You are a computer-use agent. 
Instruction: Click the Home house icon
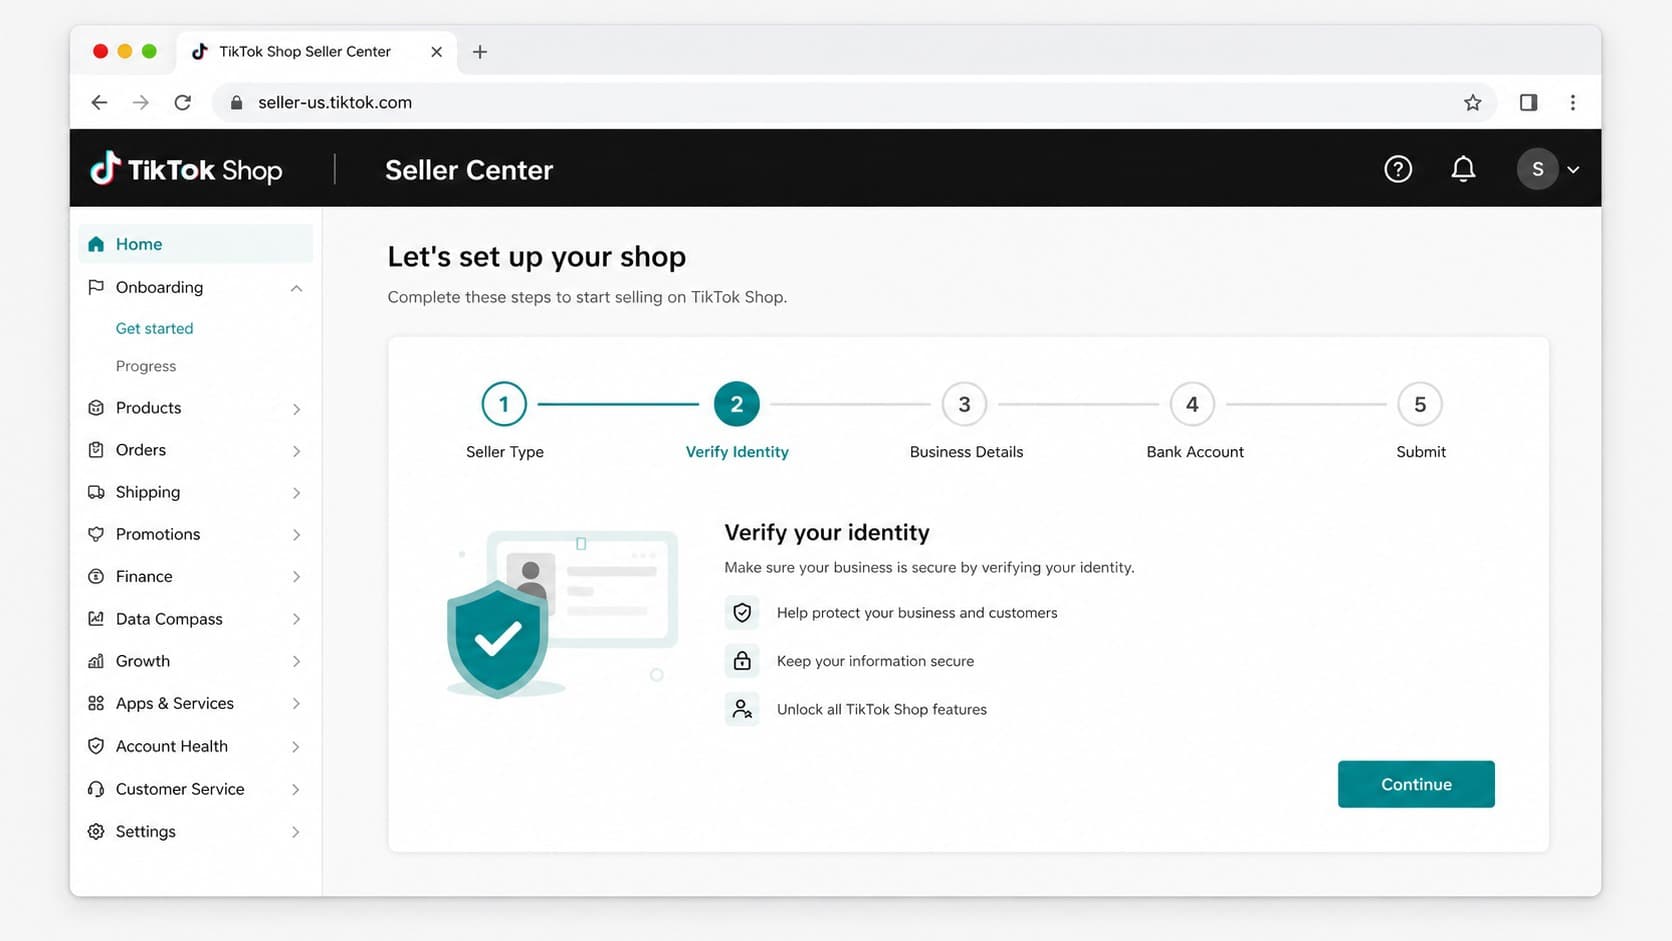coord(96,244)
